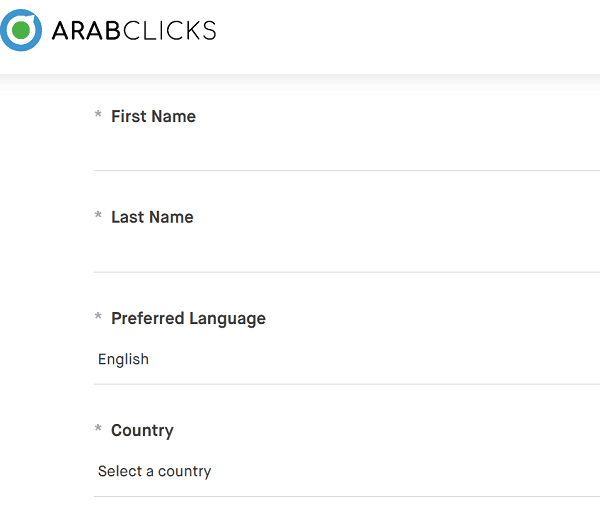600x514 pixels.
Task: Click the required asterisk beside First Name
Action: tap(98, 114)
